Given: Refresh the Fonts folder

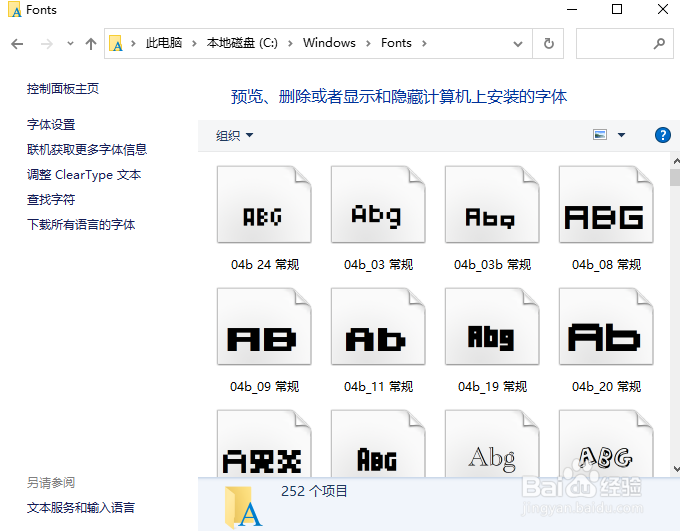Looking at the screenshot, I should pyautogui.click(x=549, y=43).
